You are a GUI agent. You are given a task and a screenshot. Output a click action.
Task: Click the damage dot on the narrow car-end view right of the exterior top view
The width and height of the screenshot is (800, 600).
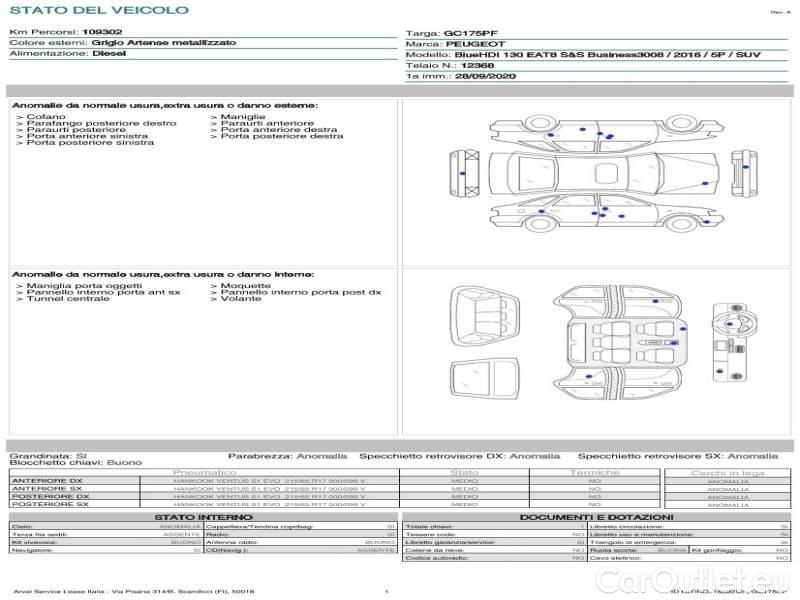[745, 167]
